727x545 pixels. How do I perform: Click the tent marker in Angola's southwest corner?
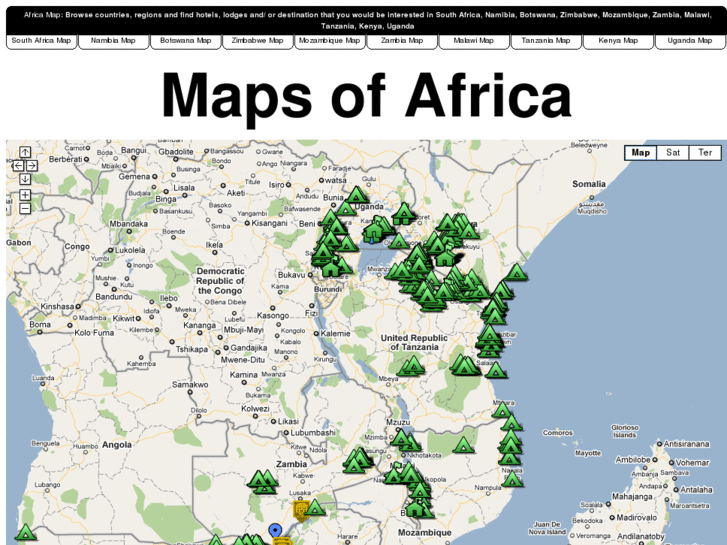coord(25,532)
